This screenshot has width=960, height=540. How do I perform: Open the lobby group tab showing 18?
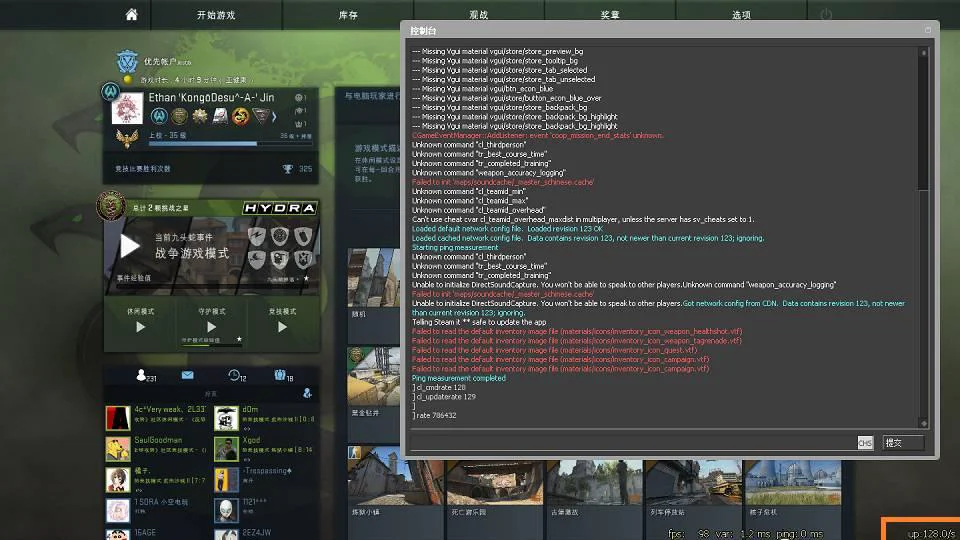[x=283, y=375]
